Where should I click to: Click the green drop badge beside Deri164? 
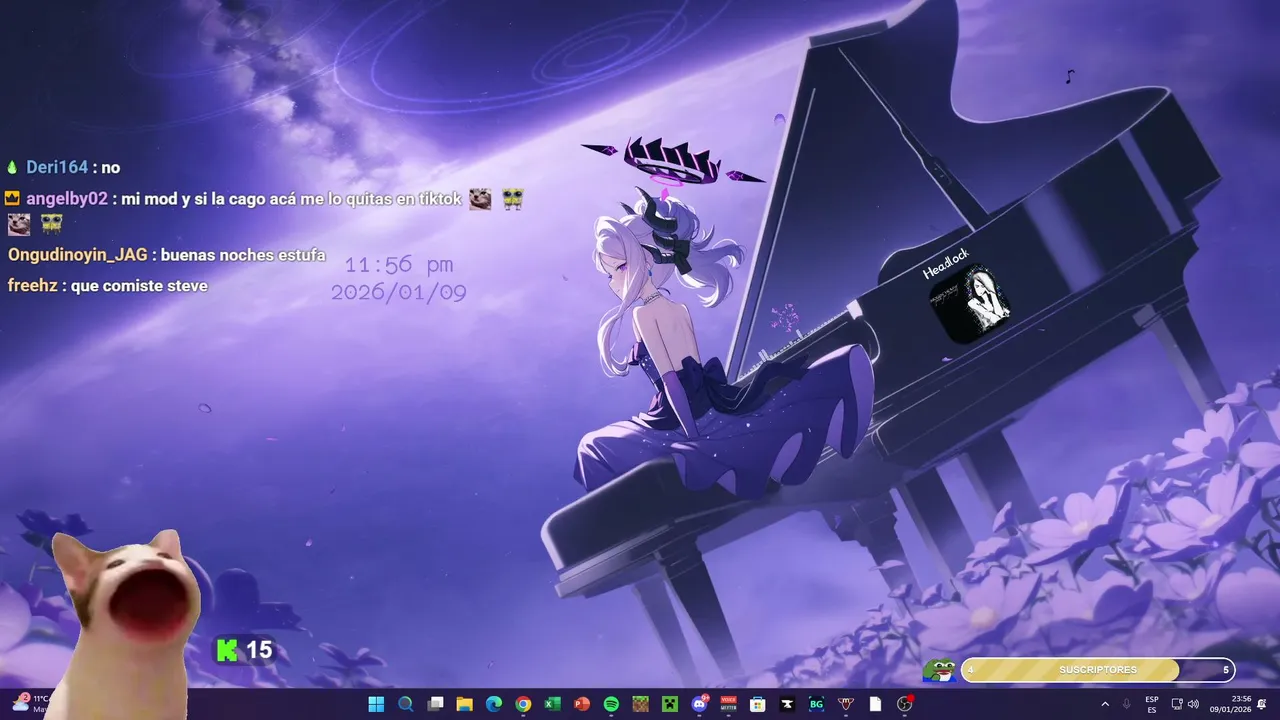pyautogui.click(x=13, y=167)
